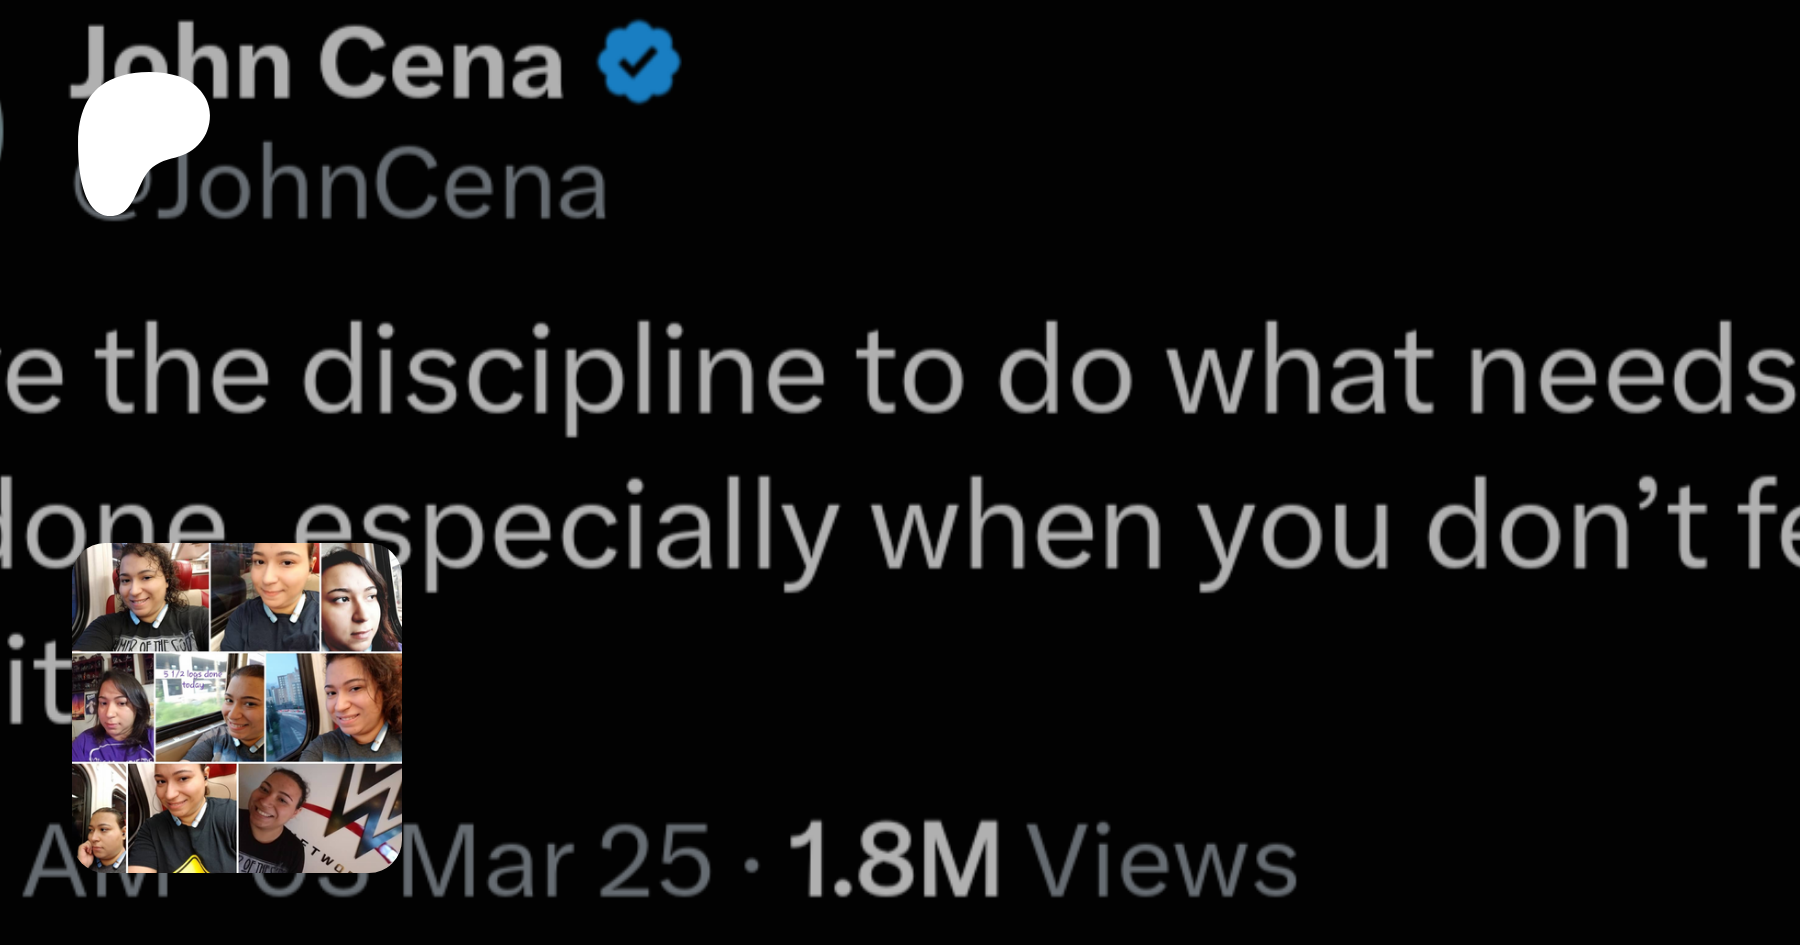The width and height of the screenshot is (1800, 945).
Task: Open the photo collage thumbnail
Action: click(x=237, y=708)
